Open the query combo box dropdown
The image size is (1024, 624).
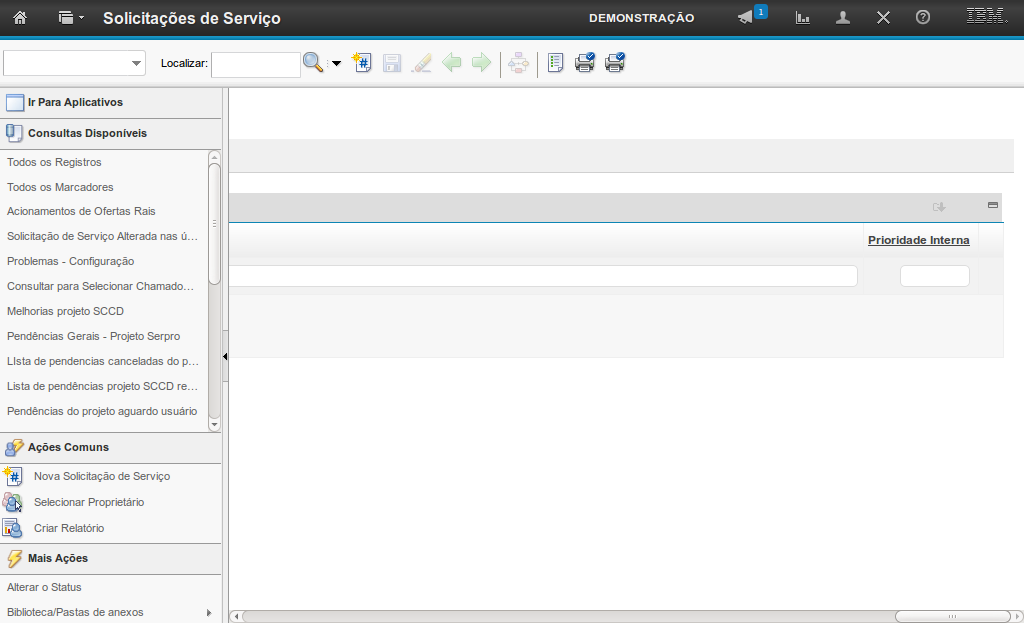coord(136,64)
